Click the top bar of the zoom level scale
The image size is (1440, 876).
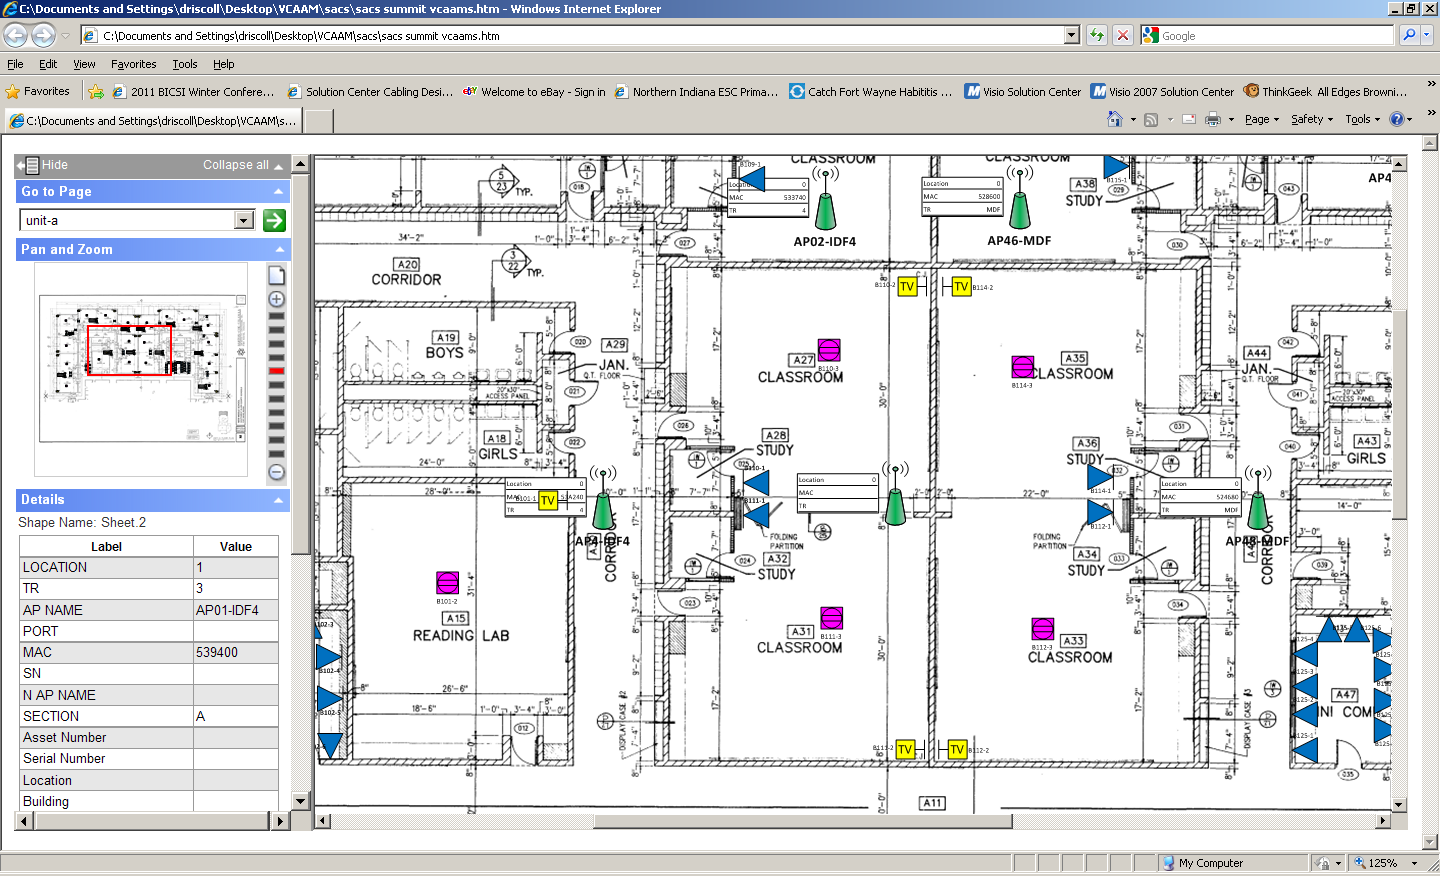(277, 316)
